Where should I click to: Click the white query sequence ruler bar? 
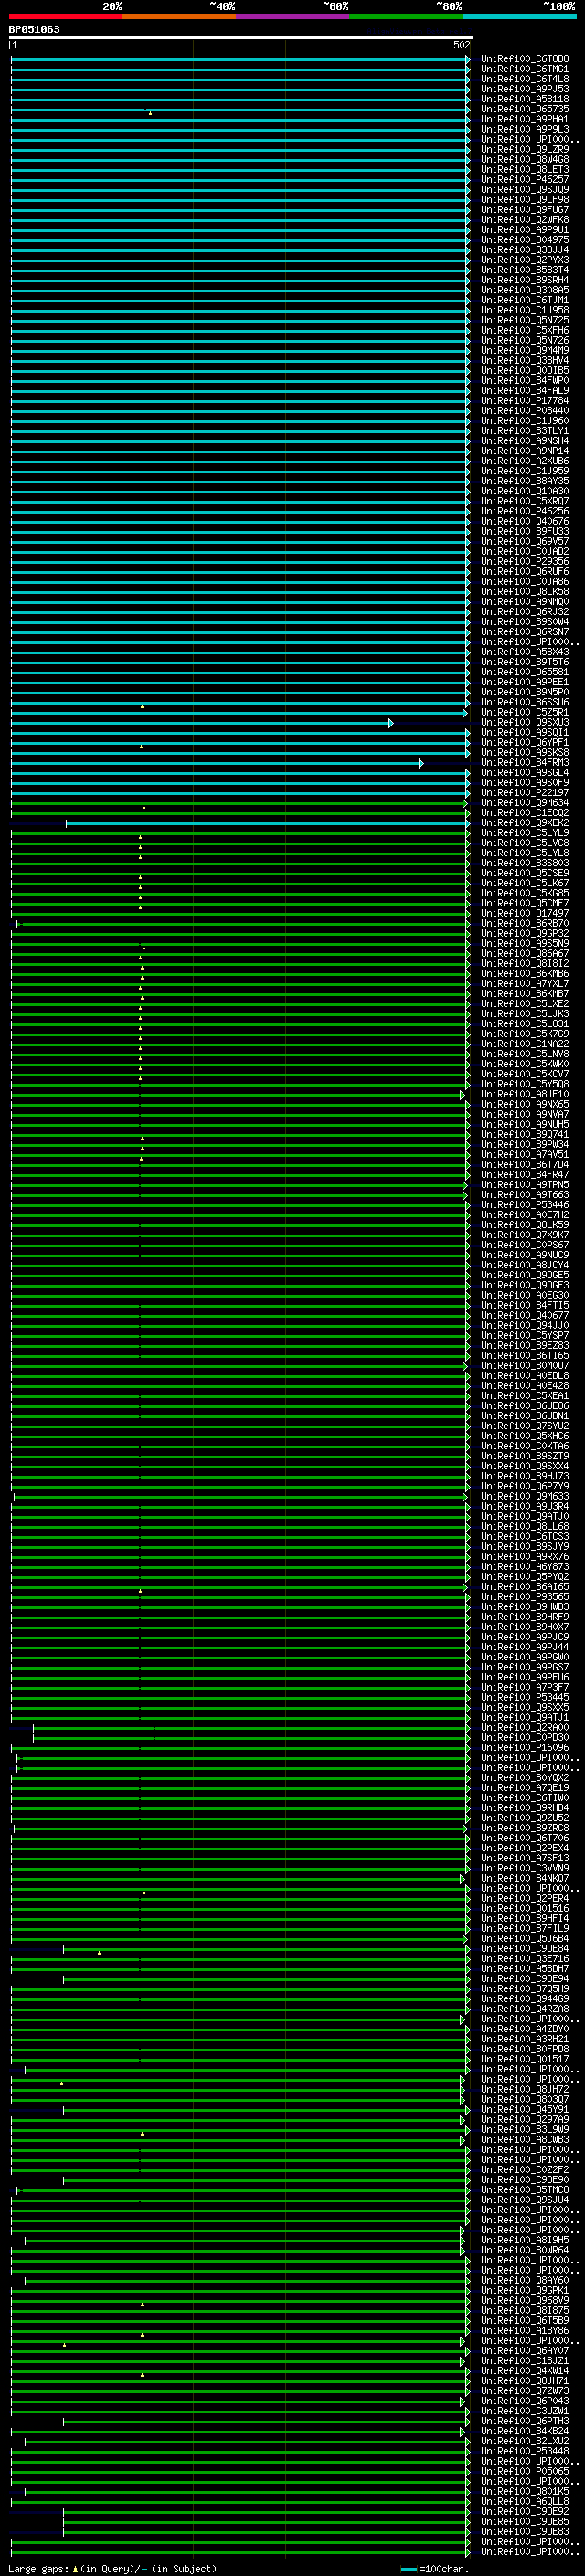241,37
